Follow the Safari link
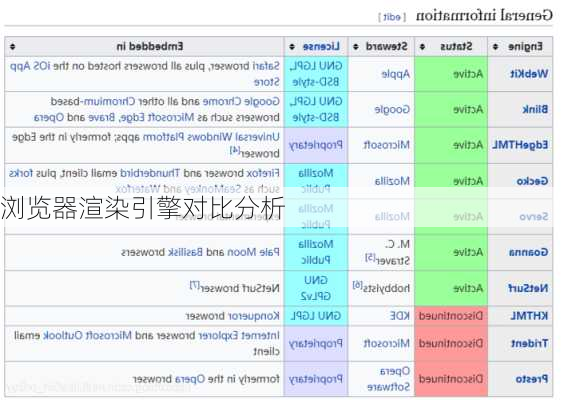Image resolution: width=564 pixels, height=400 pixels. pyautogui.click(x=266, y=66)
